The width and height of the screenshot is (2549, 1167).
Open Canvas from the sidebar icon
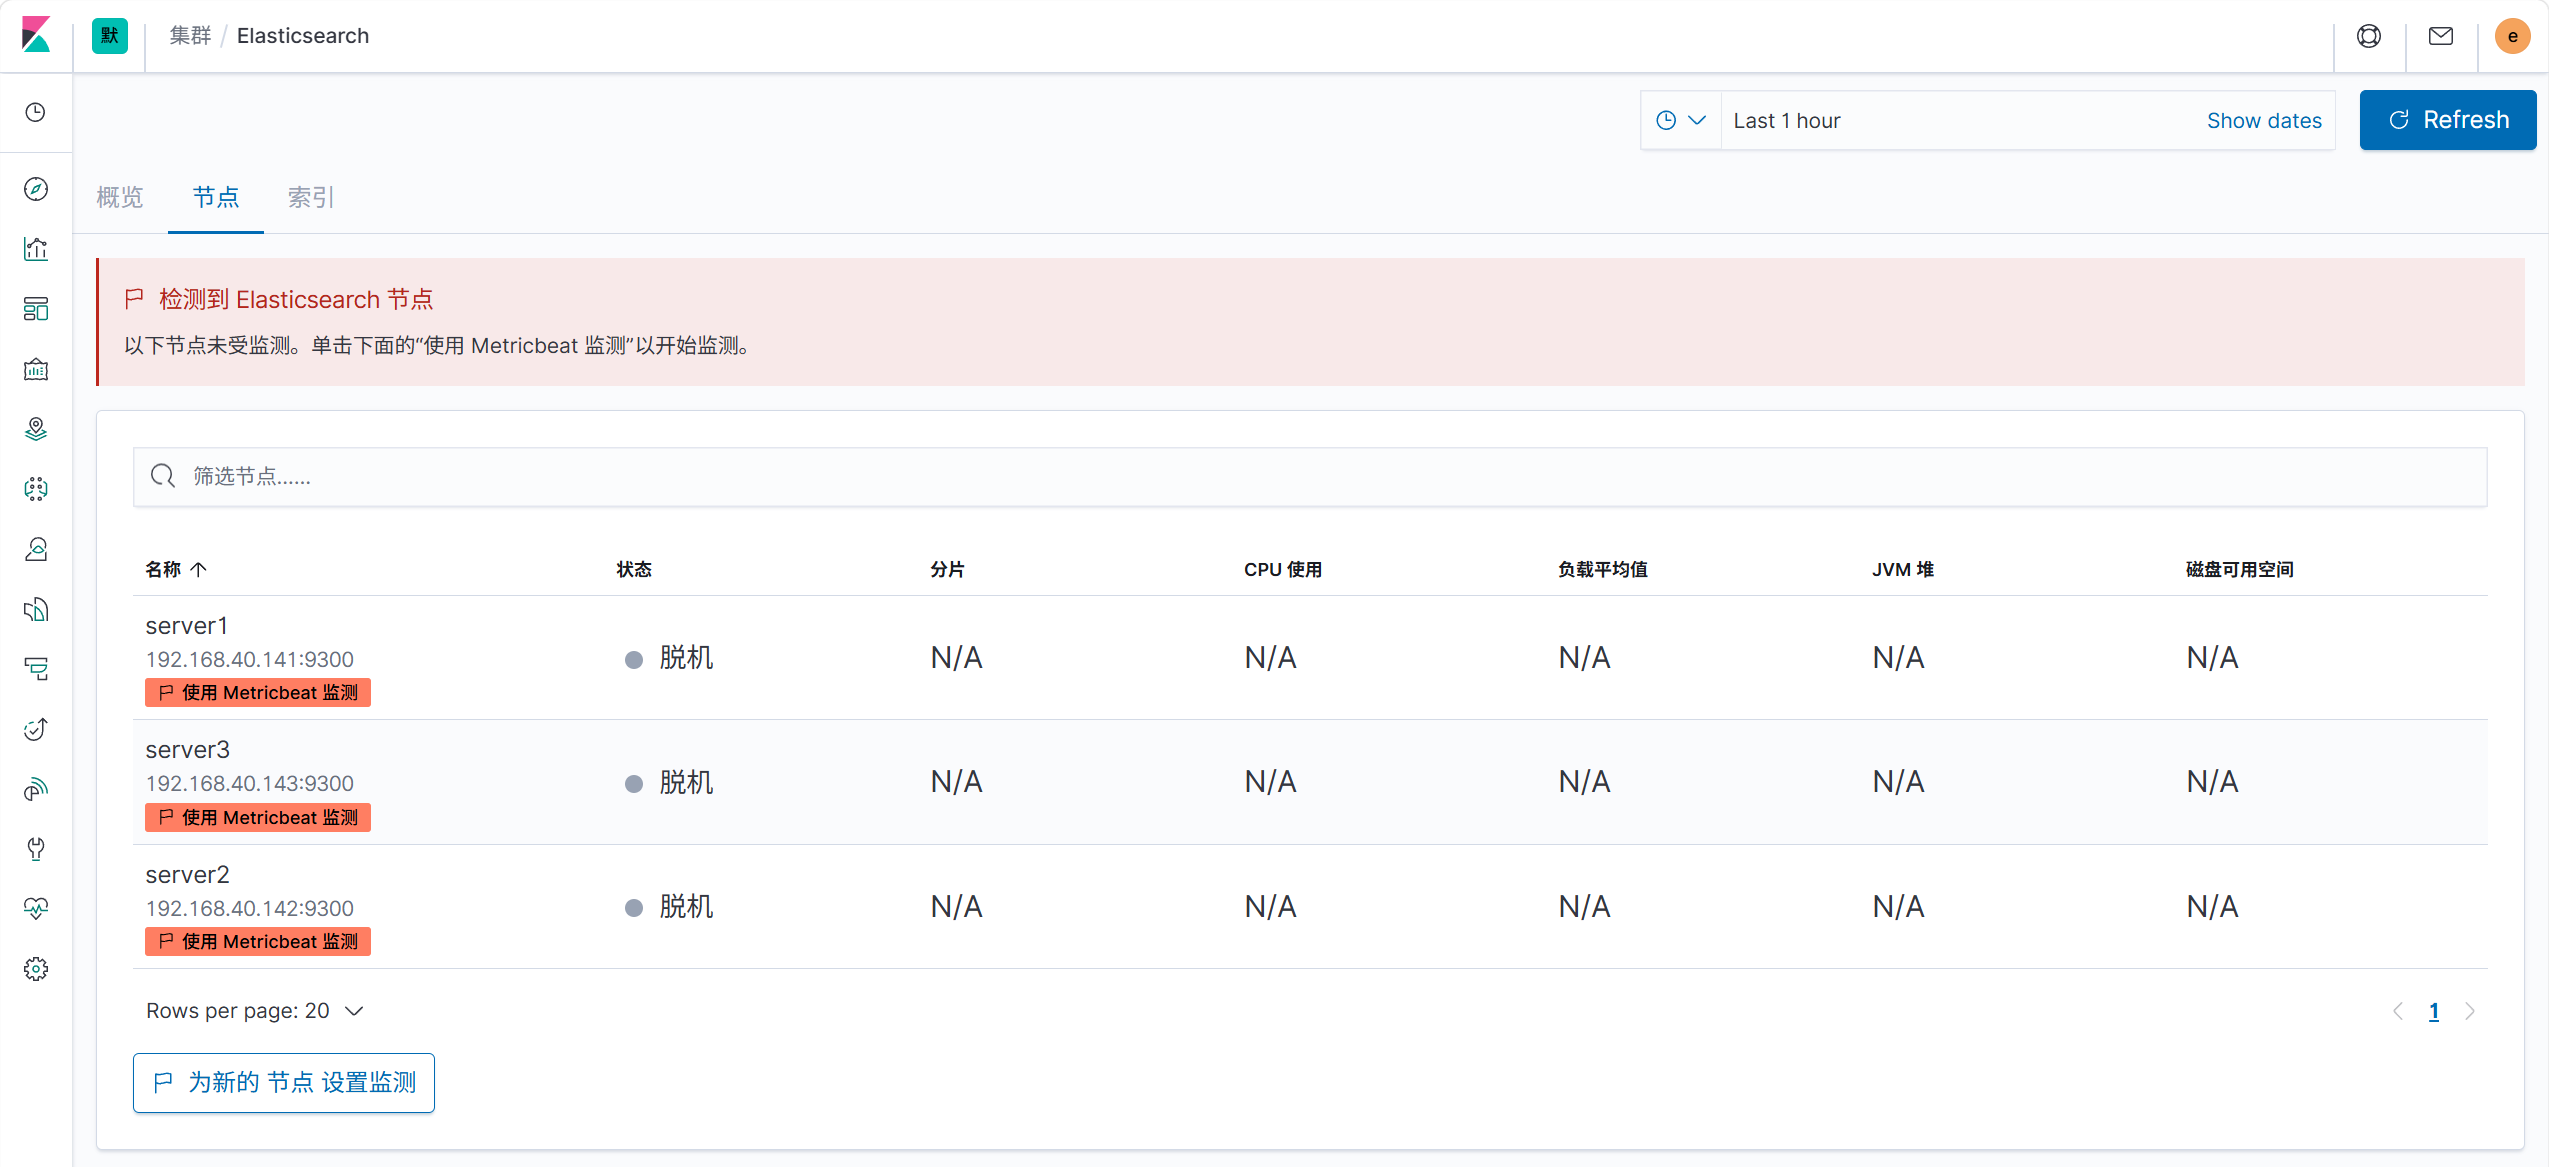(36, 369)
